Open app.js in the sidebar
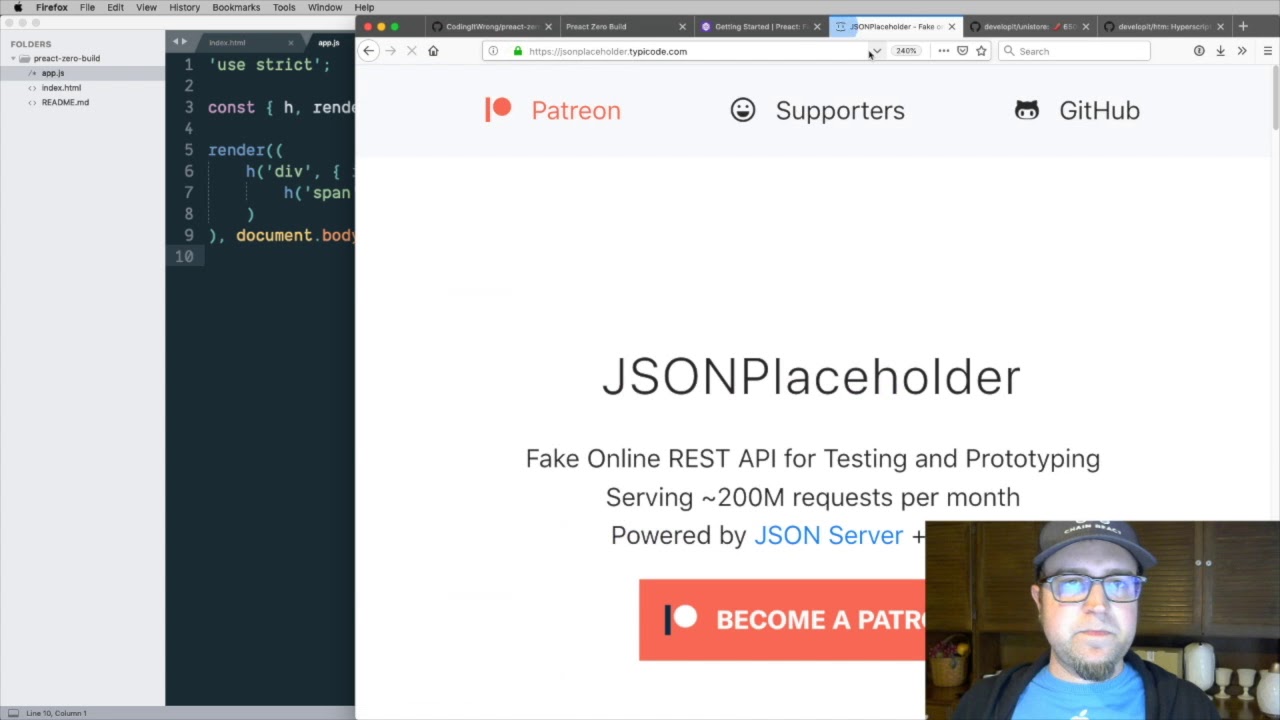 (53, 73)
